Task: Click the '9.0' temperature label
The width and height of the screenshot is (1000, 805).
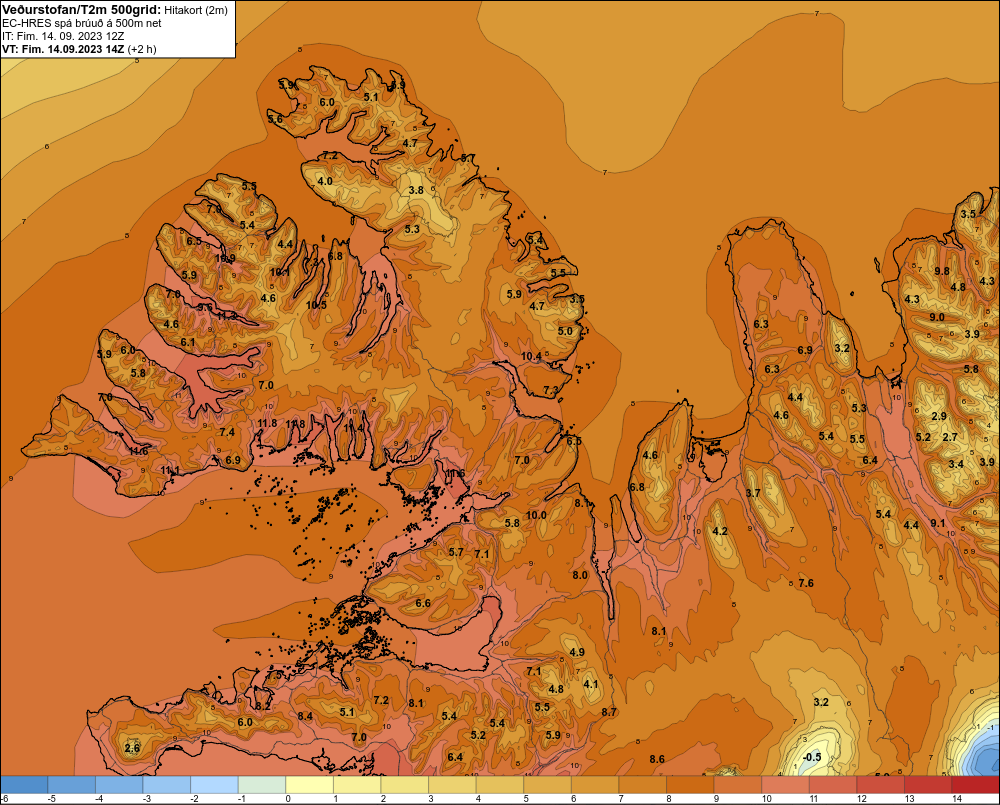Action: [937, 317]
